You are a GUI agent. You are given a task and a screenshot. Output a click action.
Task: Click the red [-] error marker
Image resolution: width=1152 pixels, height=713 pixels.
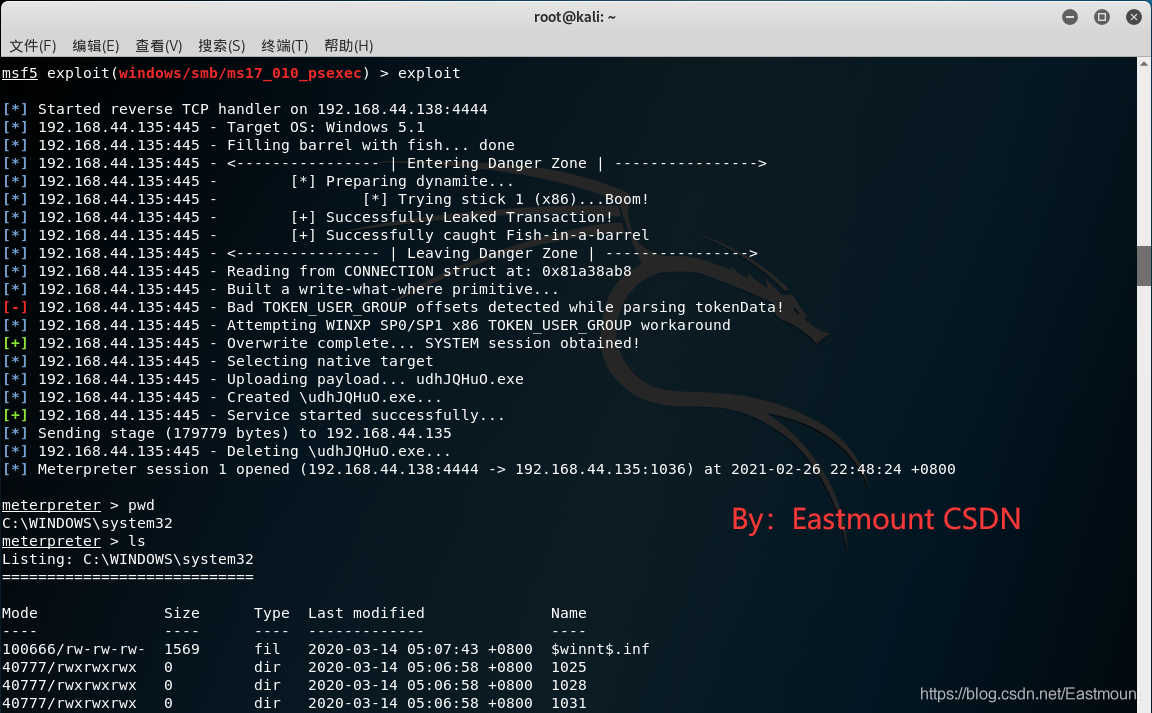pos(15,307)
